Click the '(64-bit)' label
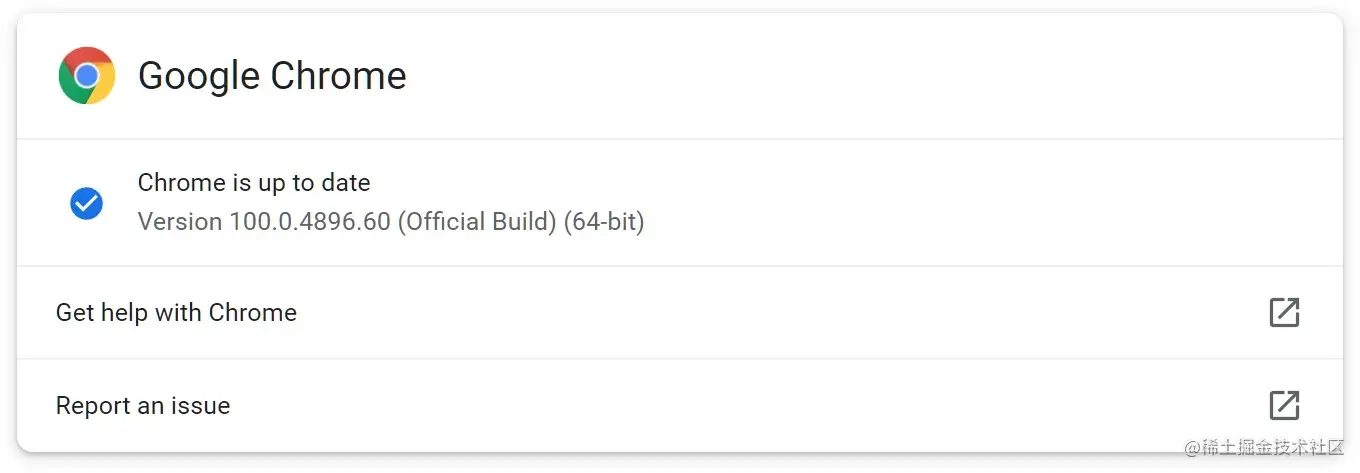The image size is (1360, 473). (604, 221)
